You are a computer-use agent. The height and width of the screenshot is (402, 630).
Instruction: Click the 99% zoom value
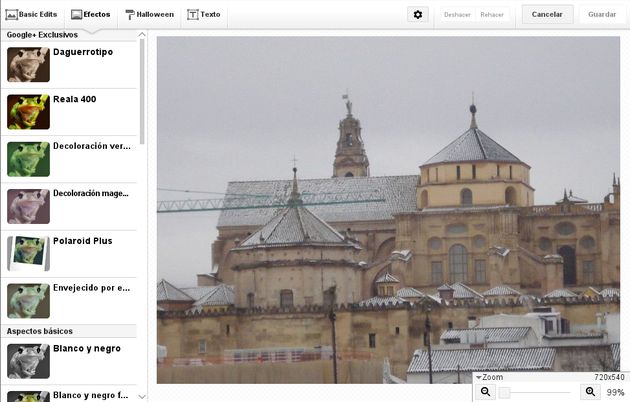(615, 392)
